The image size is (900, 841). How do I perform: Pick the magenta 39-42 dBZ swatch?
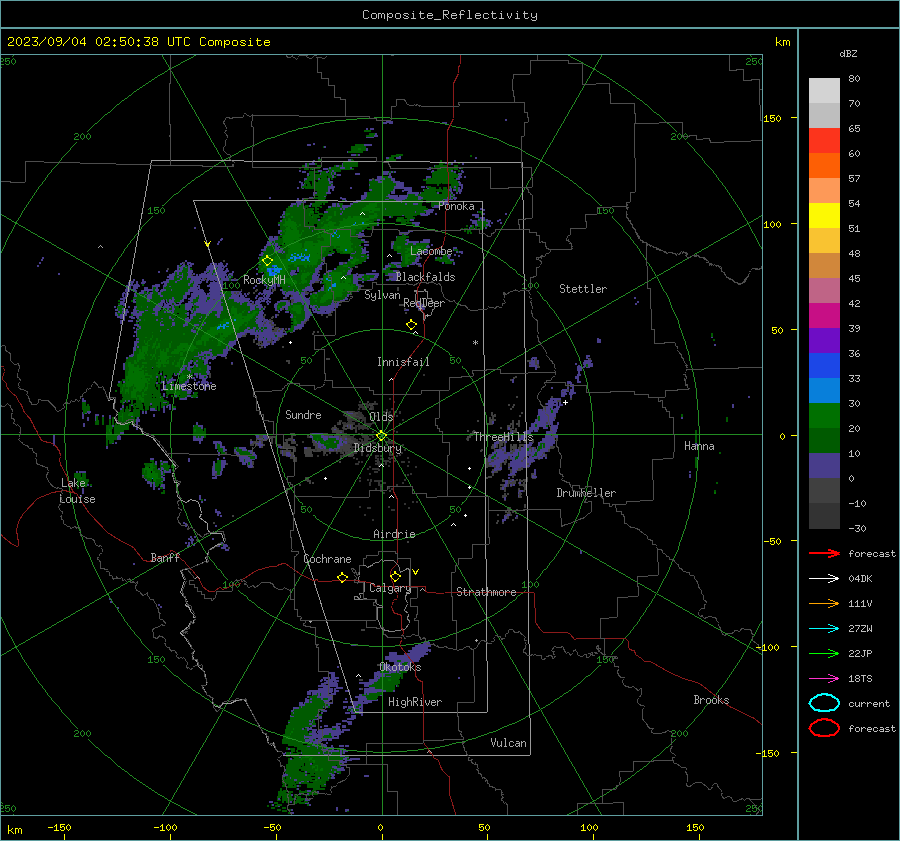(824, 315)
